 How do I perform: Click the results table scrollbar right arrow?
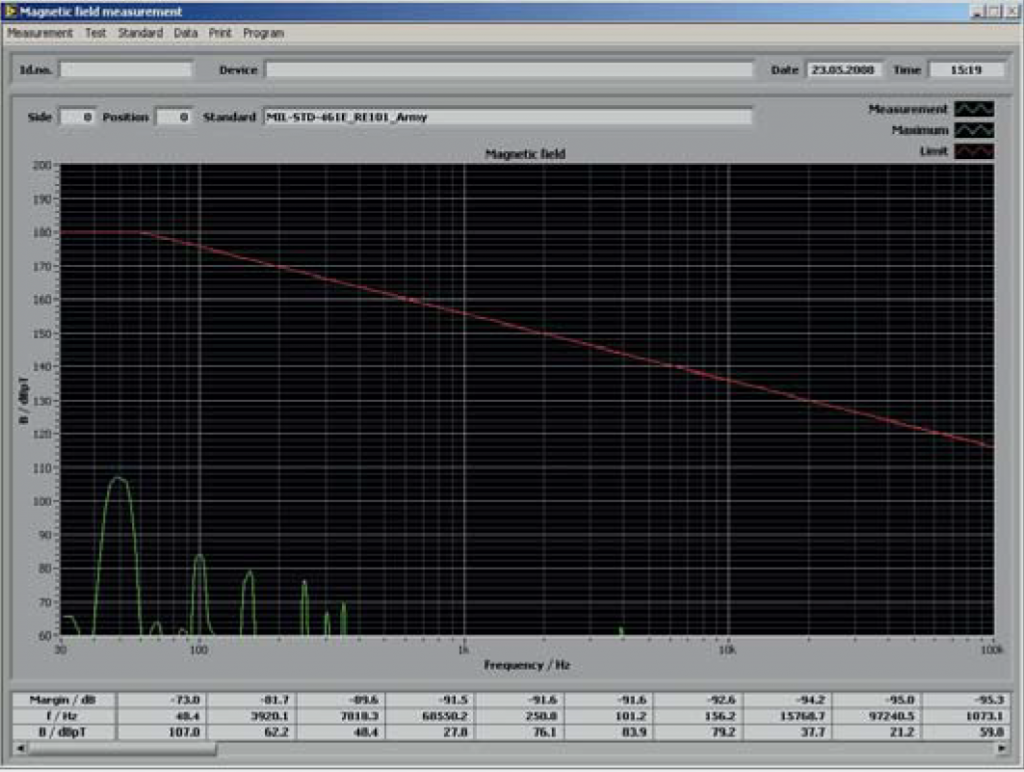click(1000, 749)
